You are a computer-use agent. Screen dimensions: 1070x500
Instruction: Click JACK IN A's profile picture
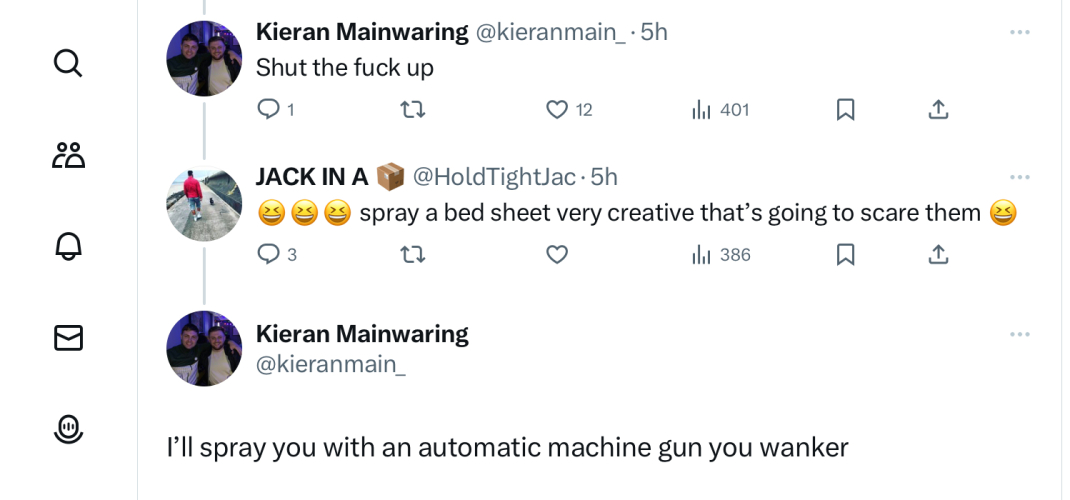(204, 204)
